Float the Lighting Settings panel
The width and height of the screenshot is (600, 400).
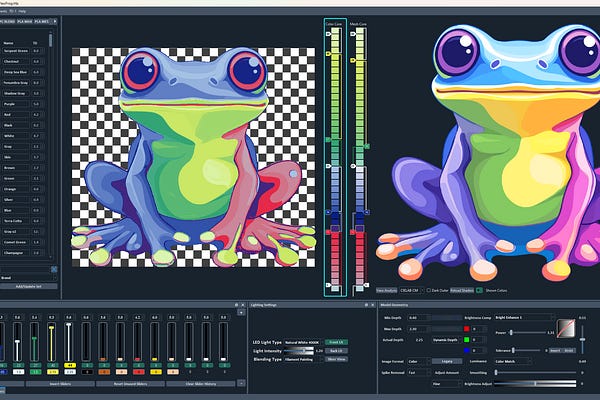tap(366, 305)
